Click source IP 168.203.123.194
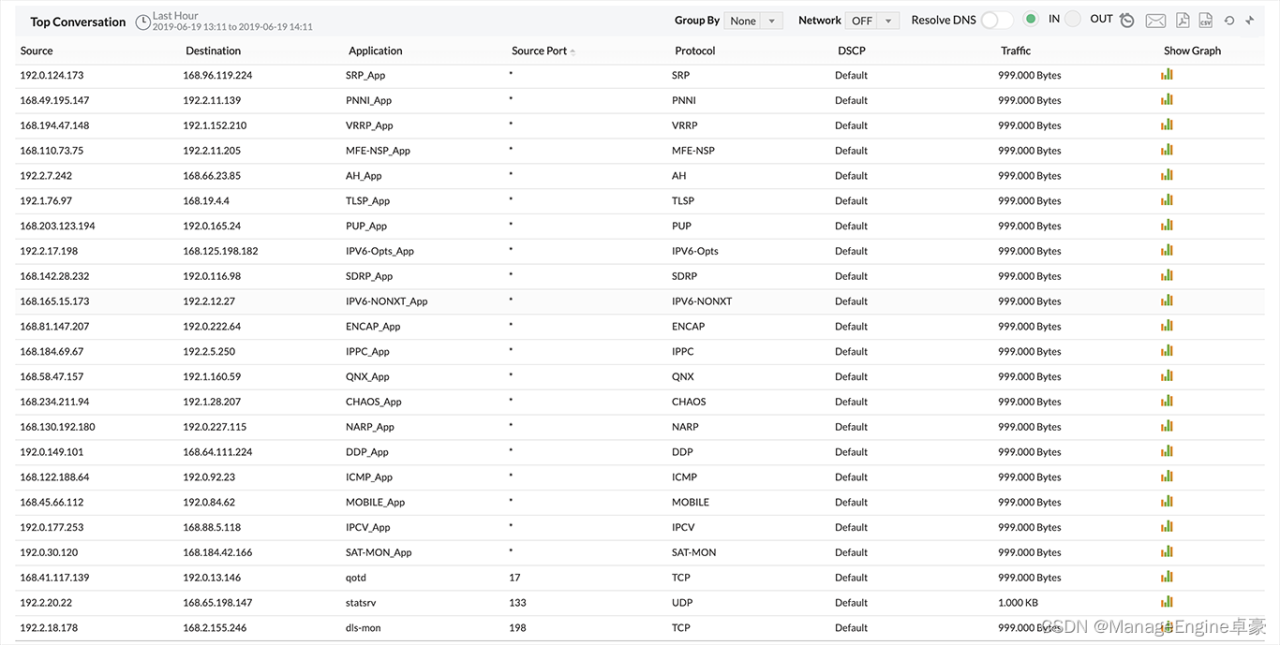1280x645 pixels. point(58,225)
